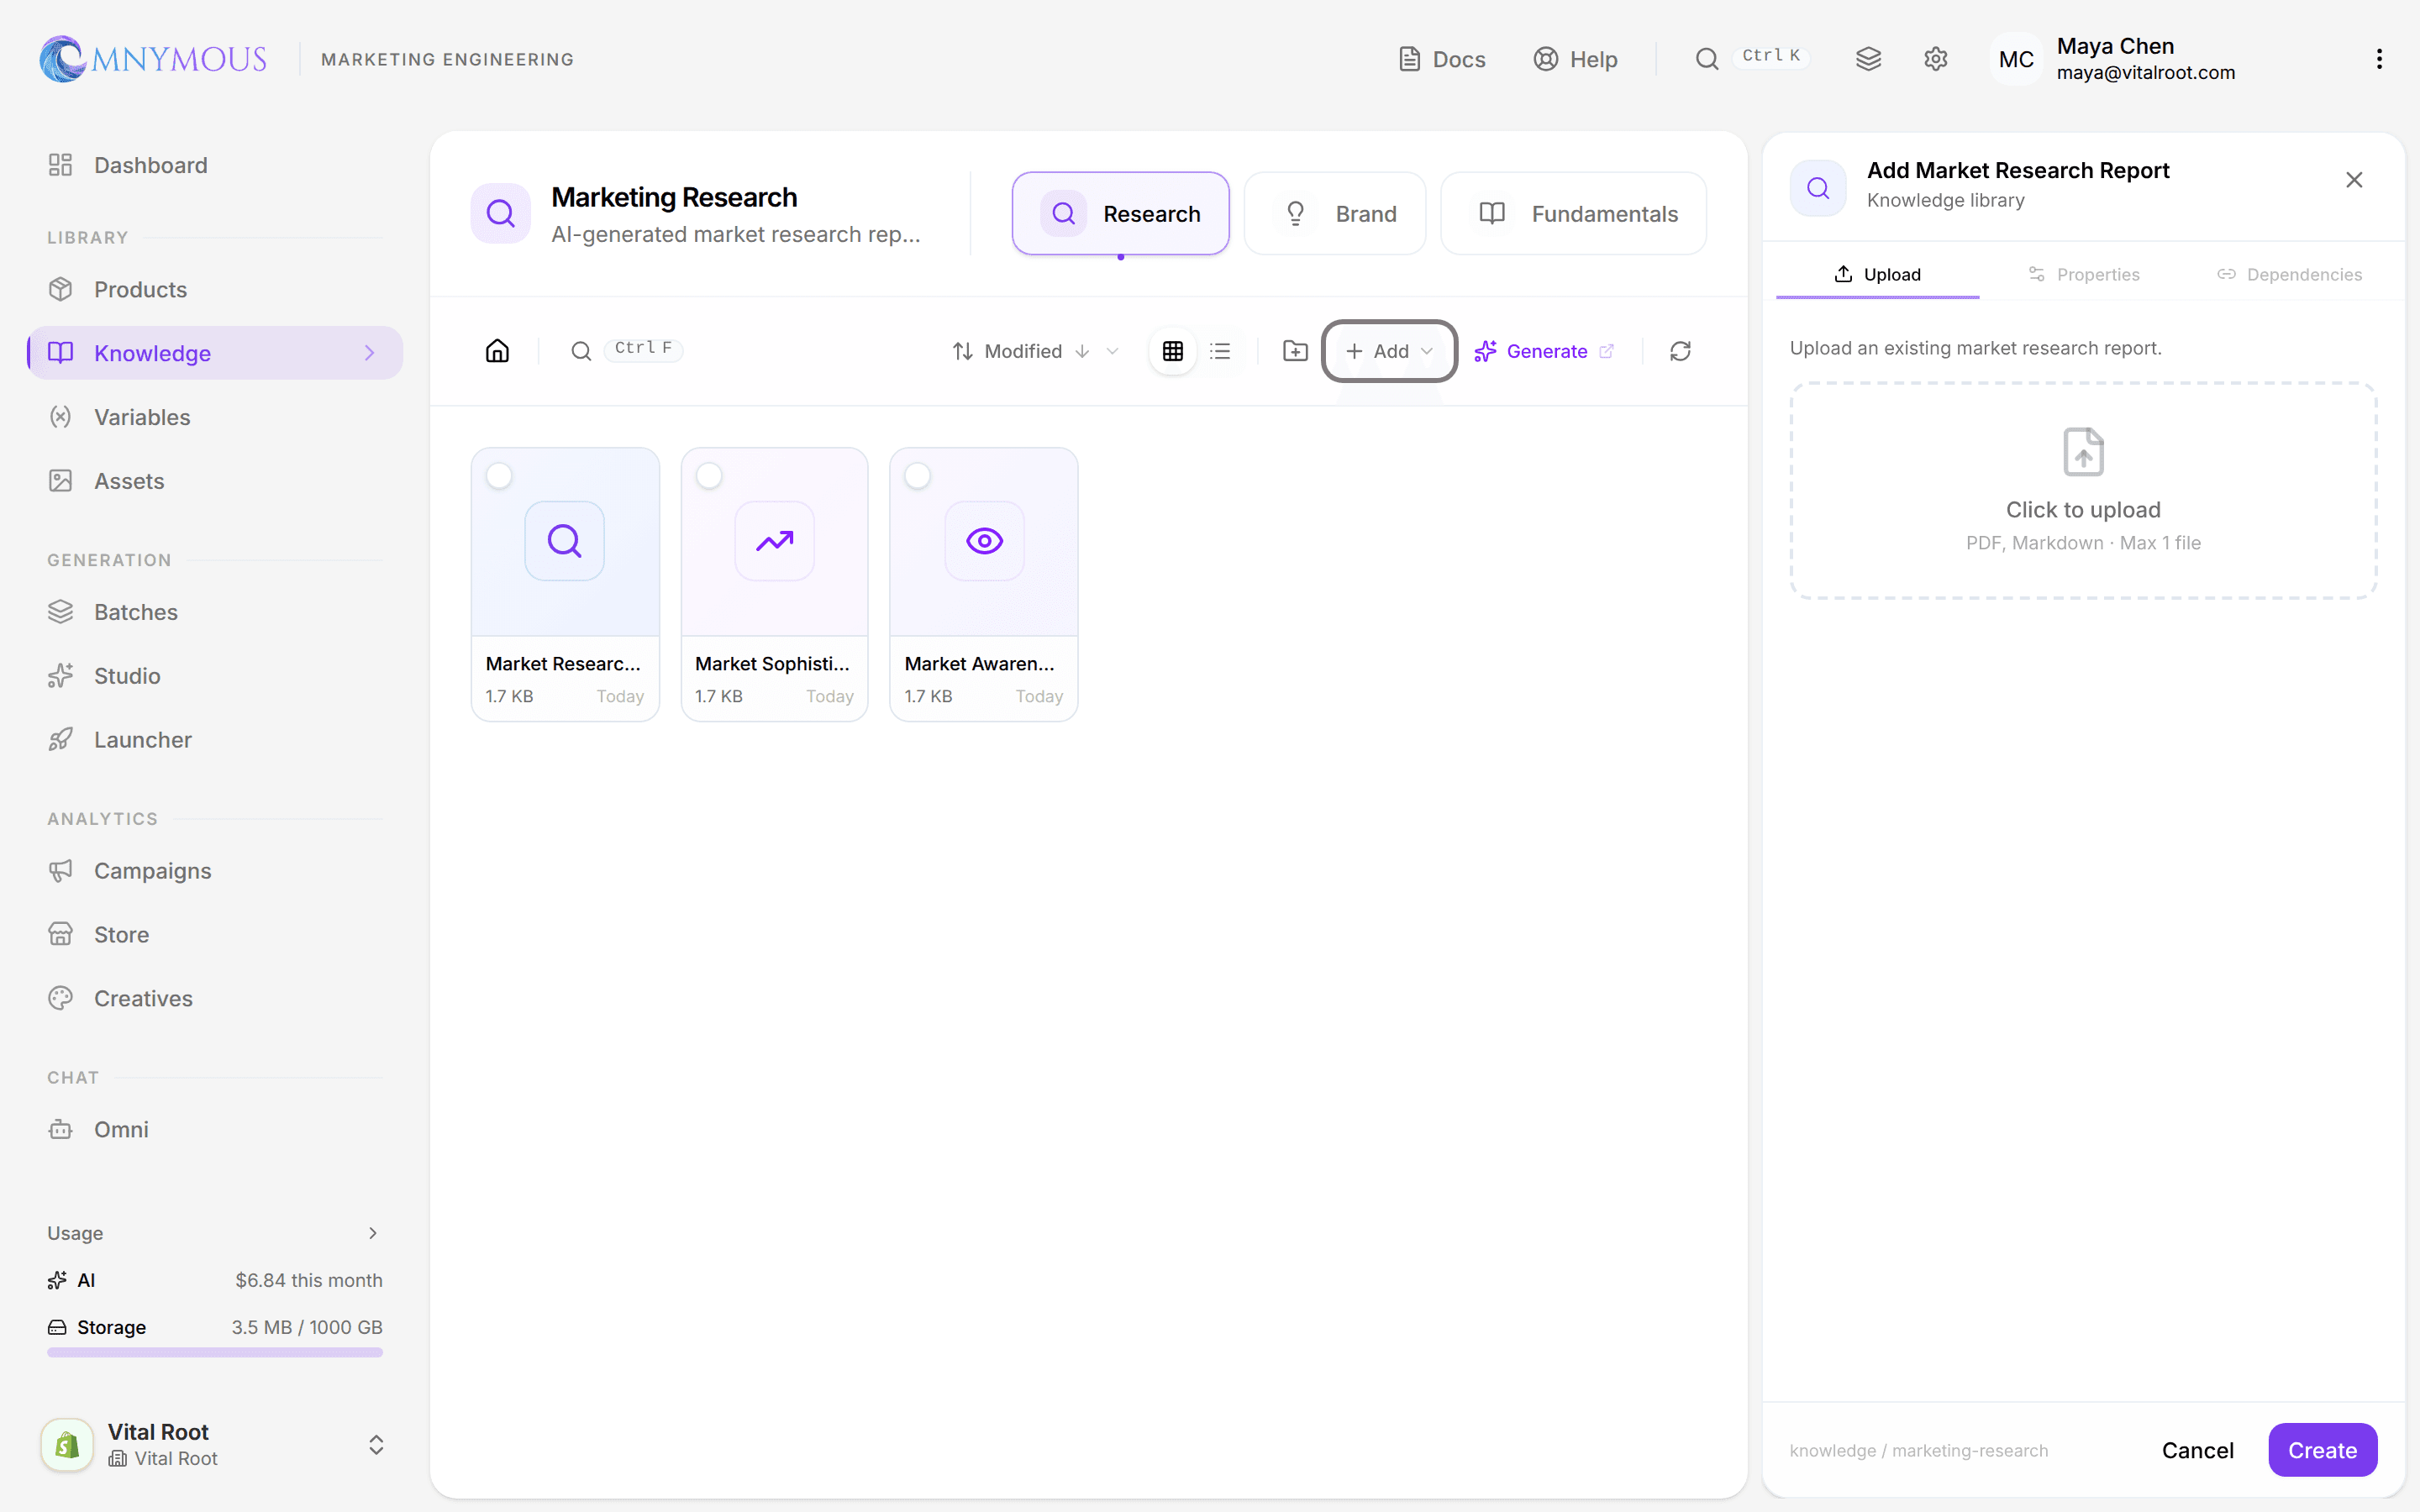Click the knowledge / marketing-research path
Screen dimensions: 2420x1512
(1918, 1450)
